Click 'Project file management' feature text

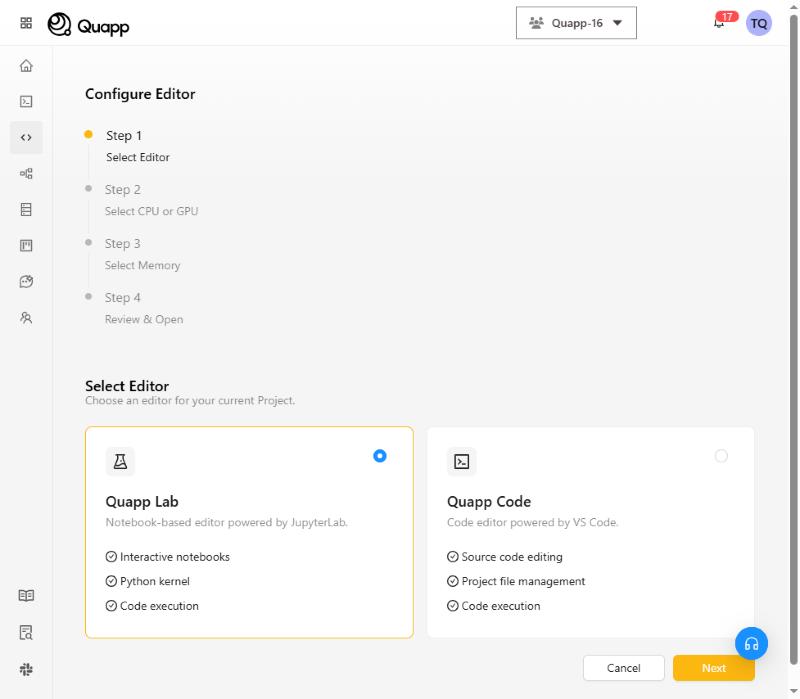pyautogui.click(x=523, y=581)
